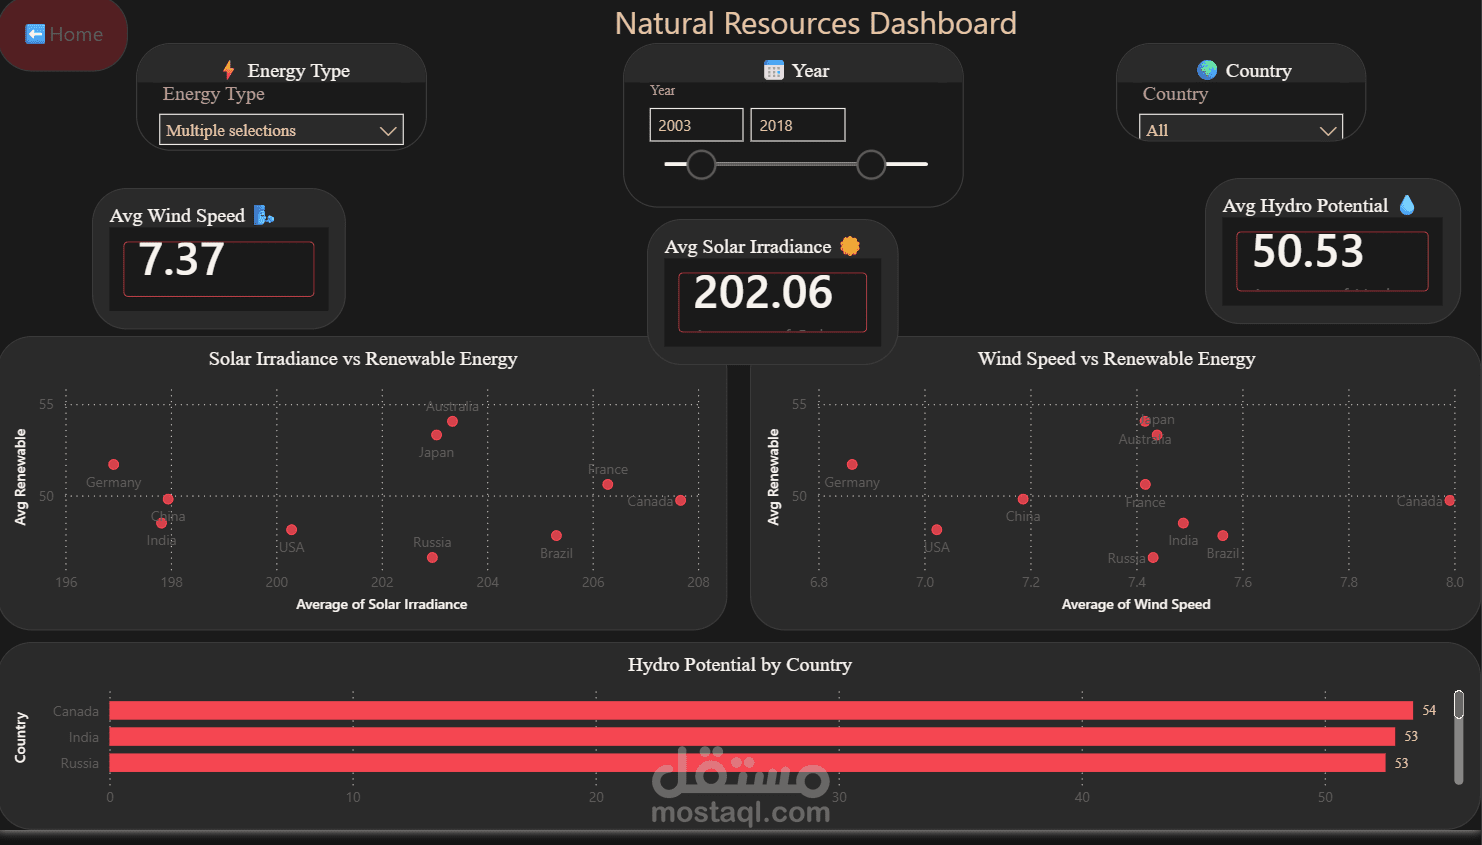This screenshot has height=845, width=1482.
Task: Click the Home back button
Action: [x=63, y=35]
